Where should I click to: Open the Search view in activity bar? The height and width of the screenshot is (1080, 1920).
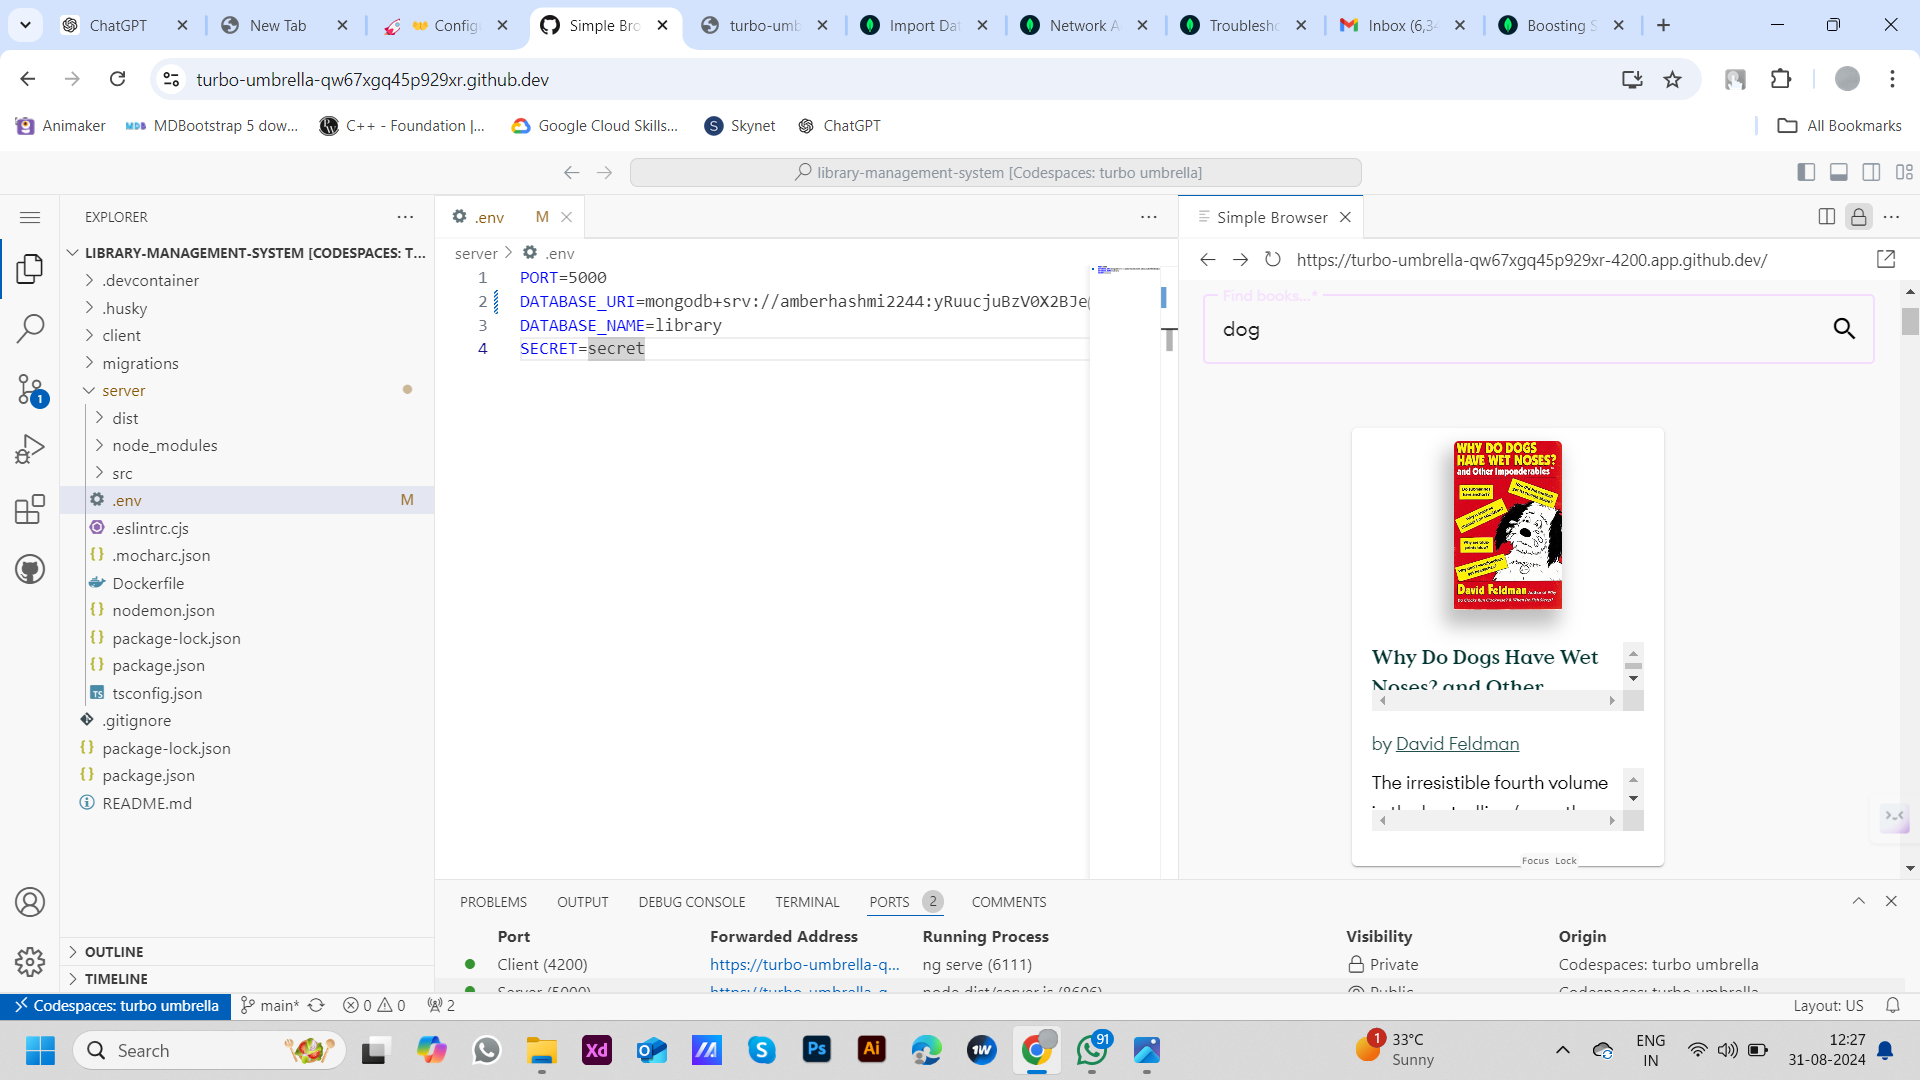click(30, 328)
